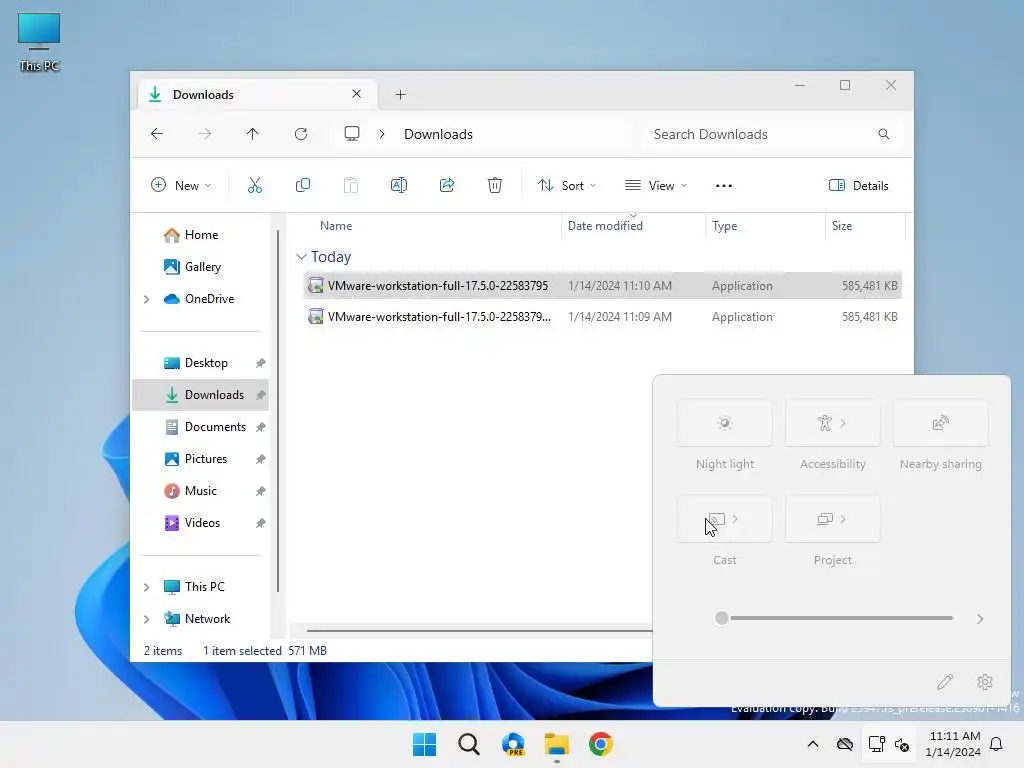
Task: Open the Sort dropdown
Action: coord(567,185)
